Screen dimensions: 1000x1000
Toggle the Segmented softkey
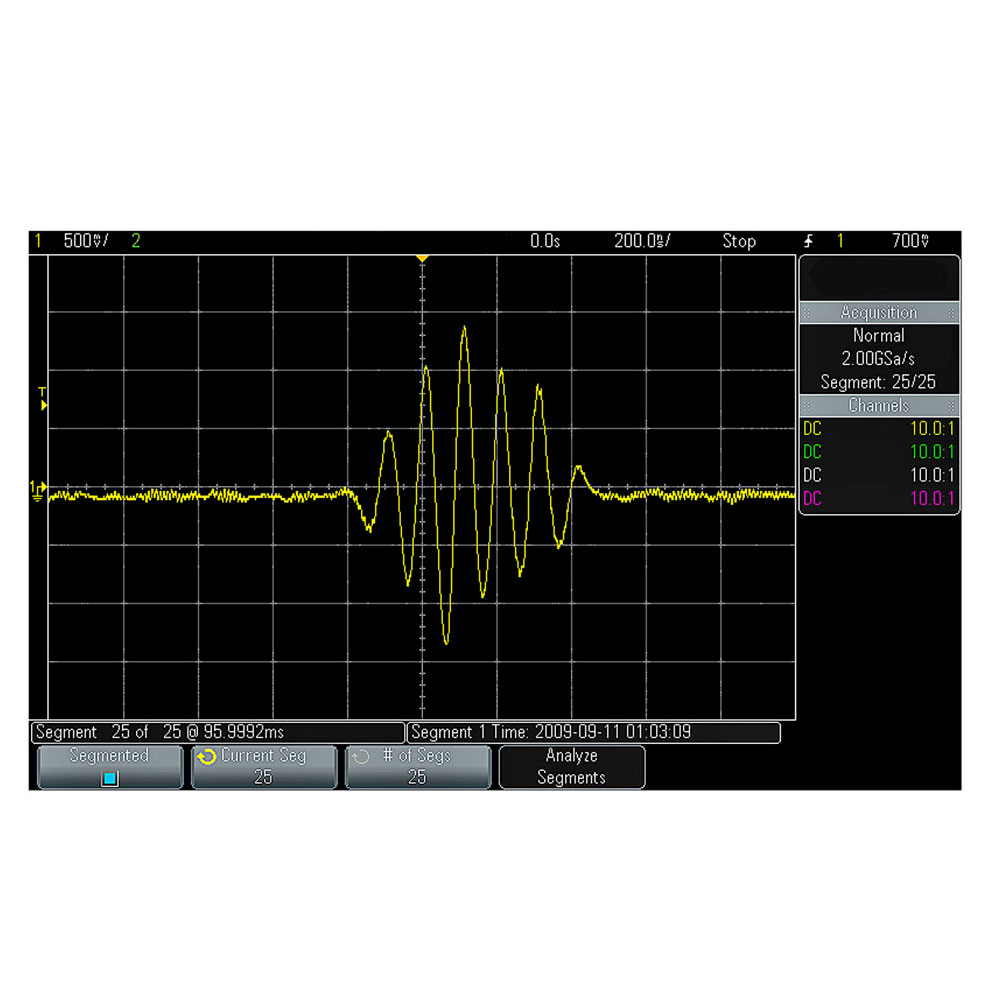point(110,767)
